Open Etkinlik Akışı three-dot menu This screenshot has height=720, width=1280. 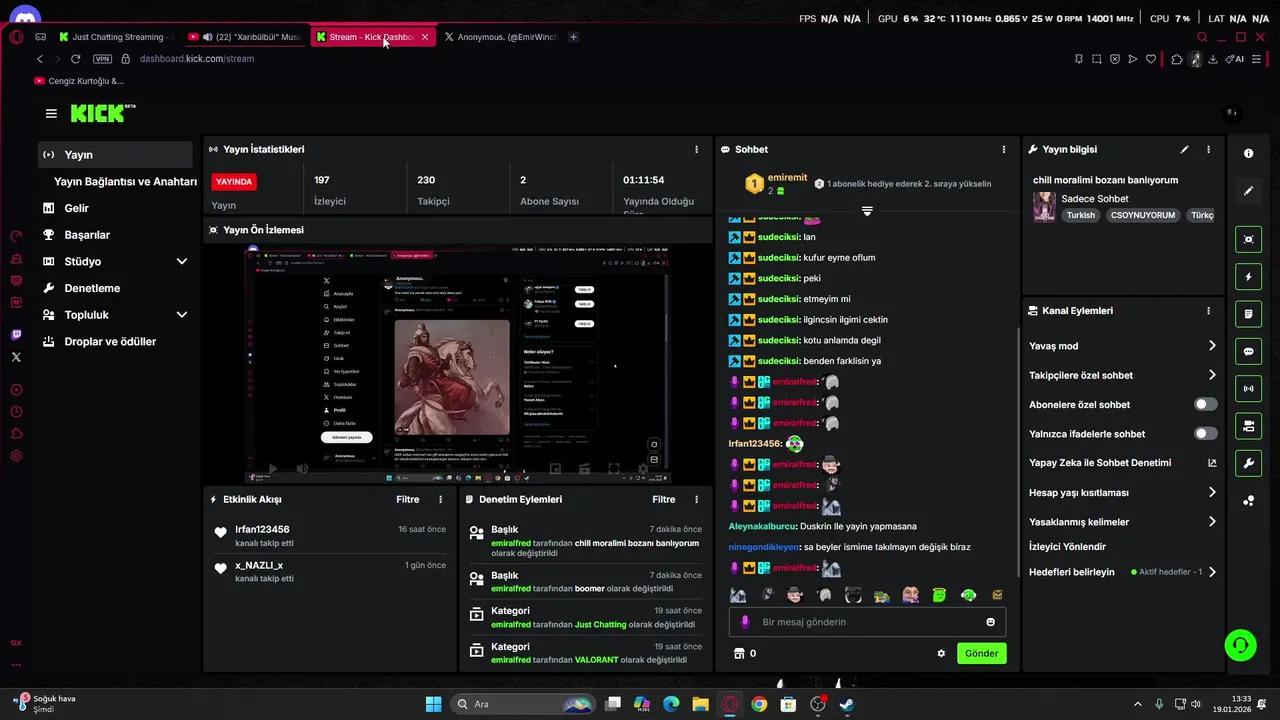pos(441,499)
